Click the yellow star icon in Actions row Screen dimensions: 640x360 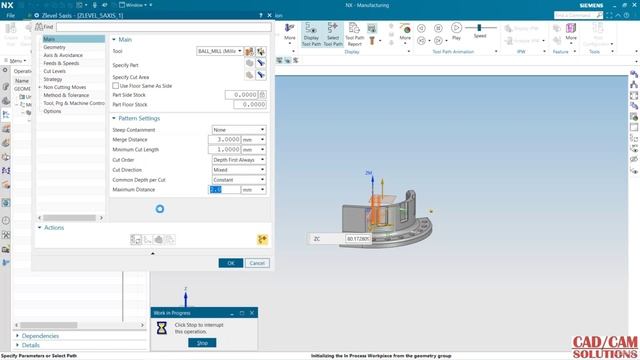pyautogui.click(x=262, y=240)
